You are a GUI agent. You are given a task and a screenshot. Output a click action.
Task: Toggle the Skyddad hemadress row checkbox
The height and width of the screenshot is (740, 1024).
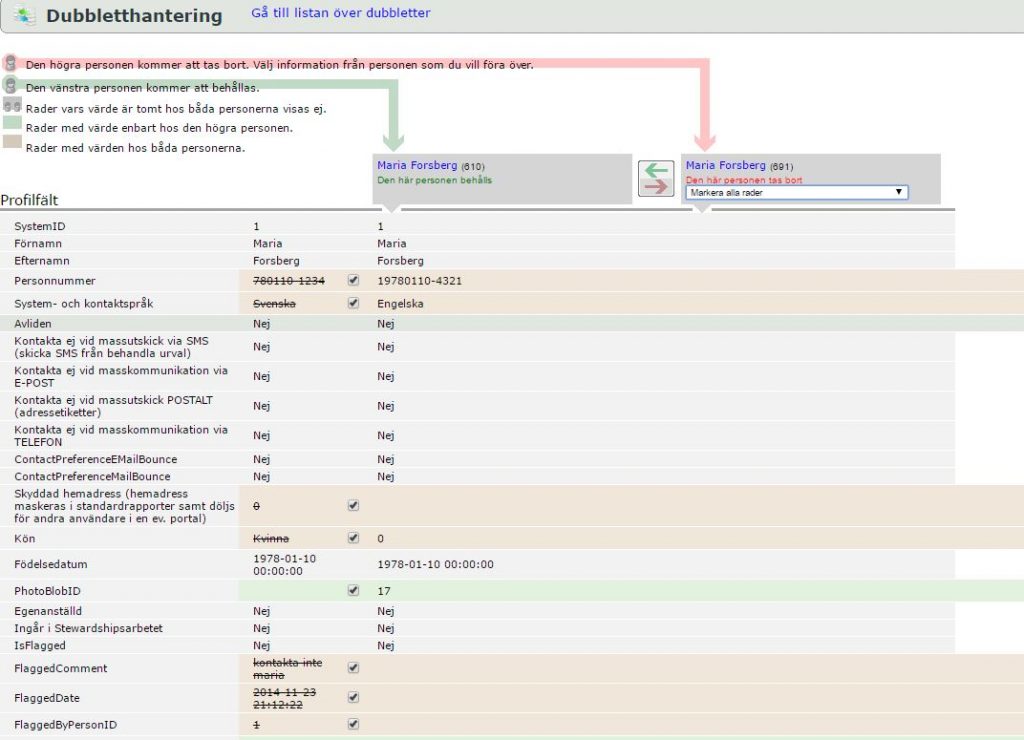click(x=353, y=506)
